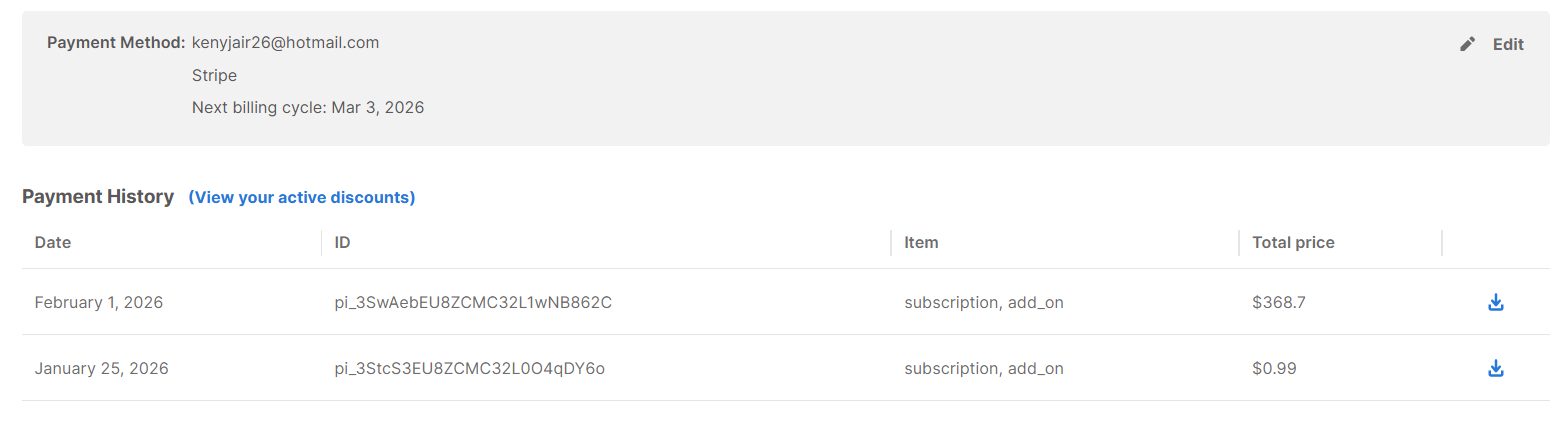Click the Item cell in February row
1557x440 pixels.
pyautogui.click(x=983, y=302)
